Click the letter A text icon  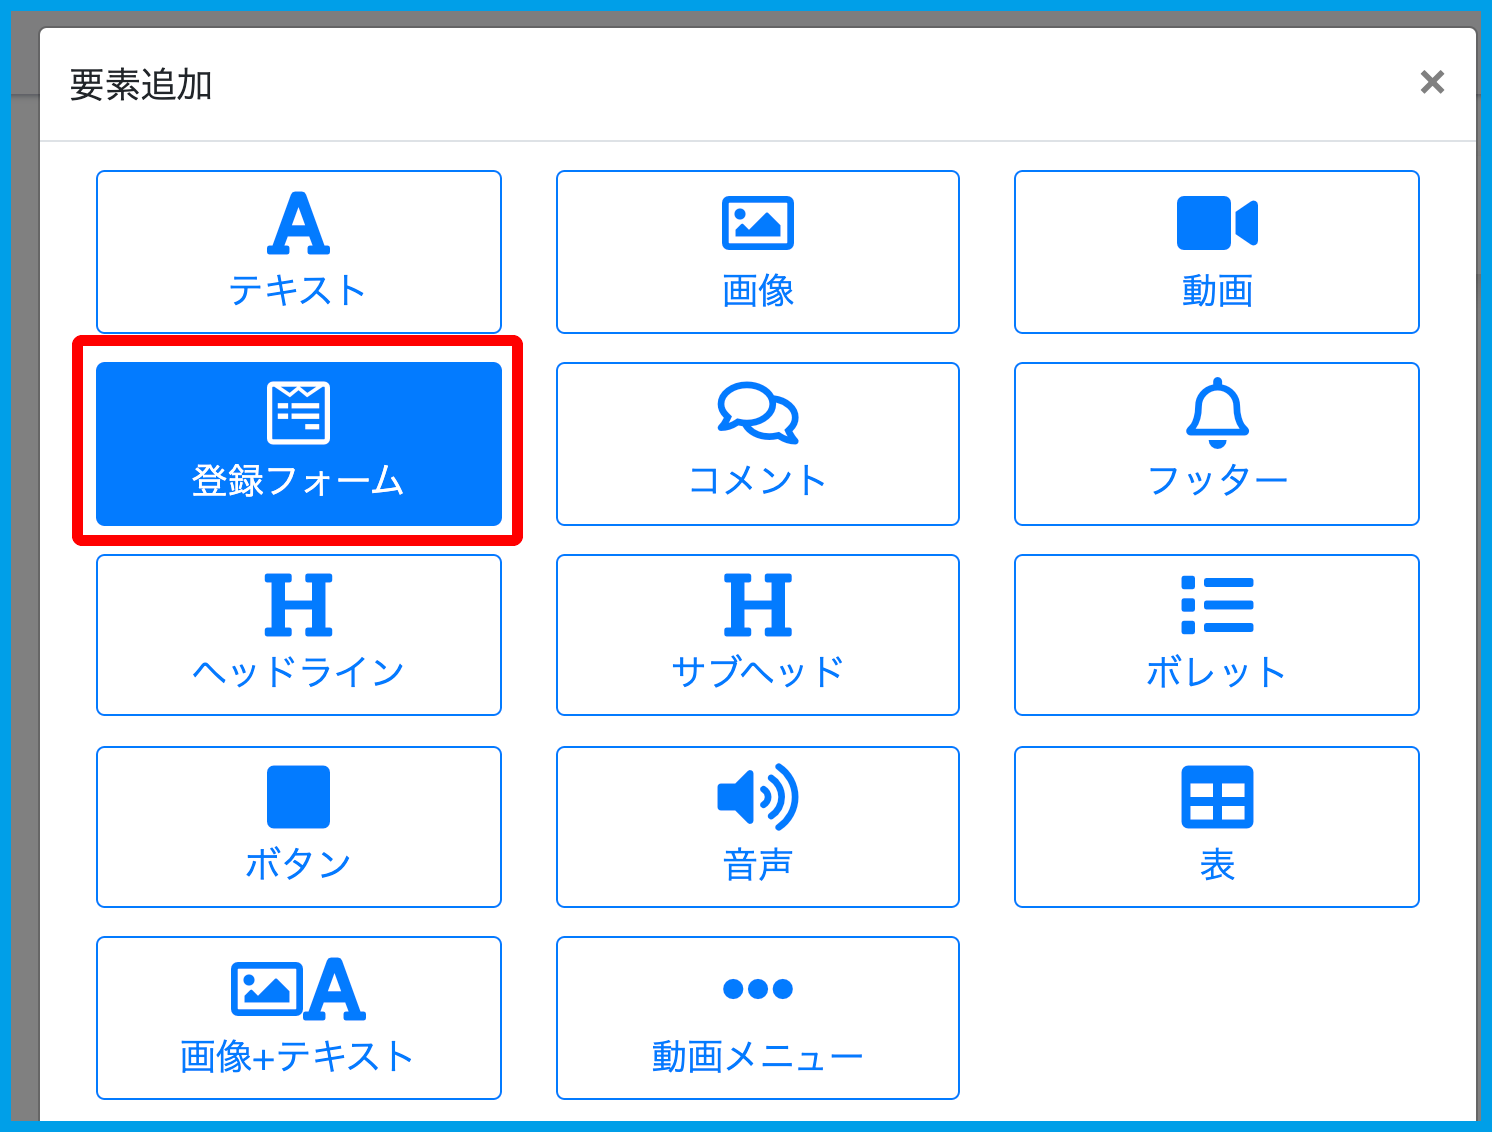tap(298, 223)
